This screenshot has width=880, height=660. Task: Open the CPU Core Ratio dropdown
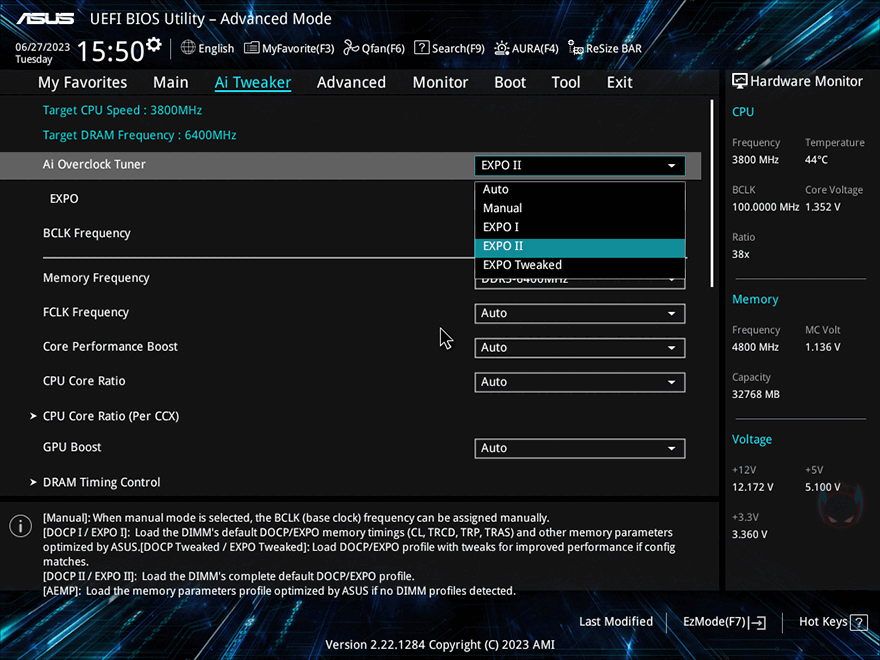pyautogui.click(x=580, y=382)
